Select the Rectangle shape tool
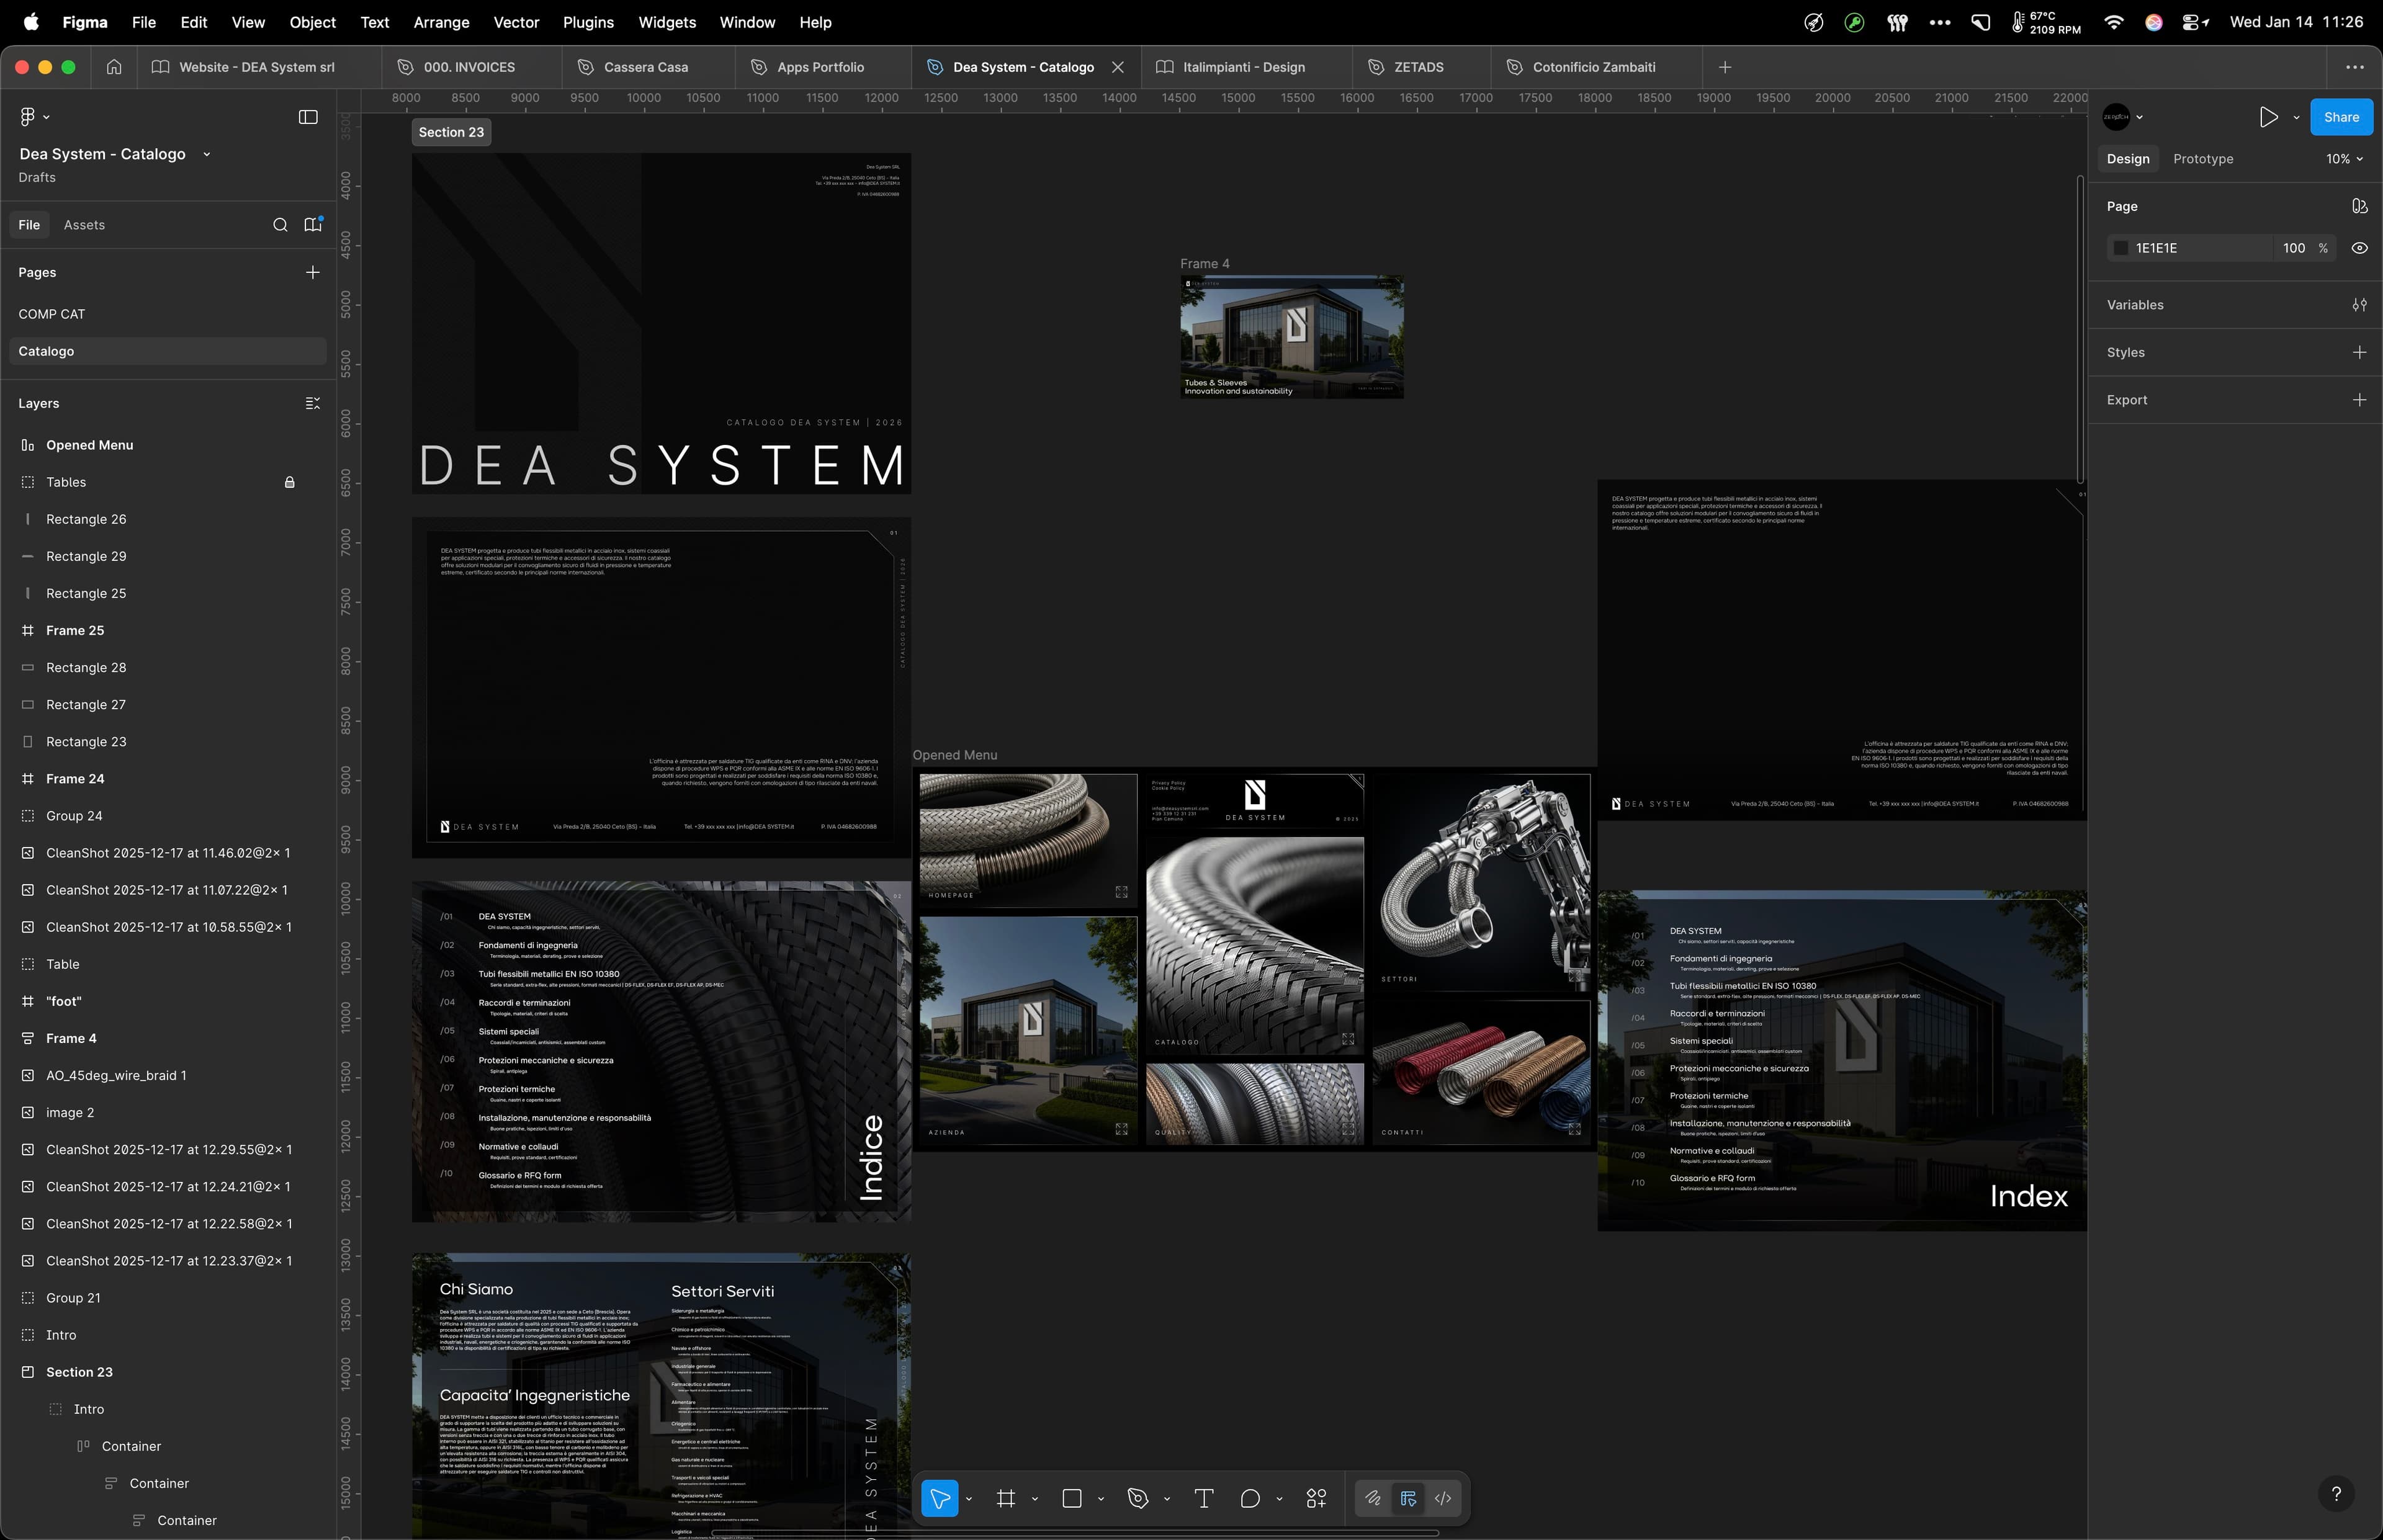2383x1540 pixels. (1072, 1498)
